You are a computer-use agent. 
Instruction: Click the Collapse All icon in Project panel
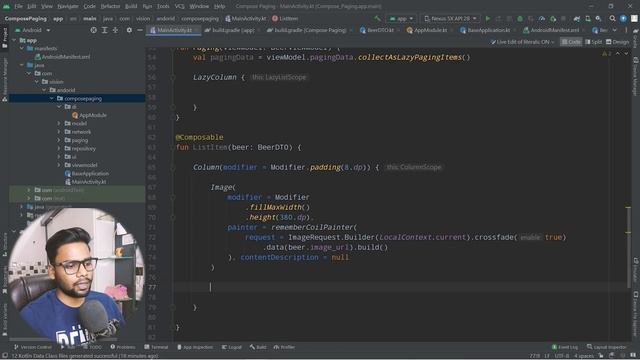pos(115,30)
